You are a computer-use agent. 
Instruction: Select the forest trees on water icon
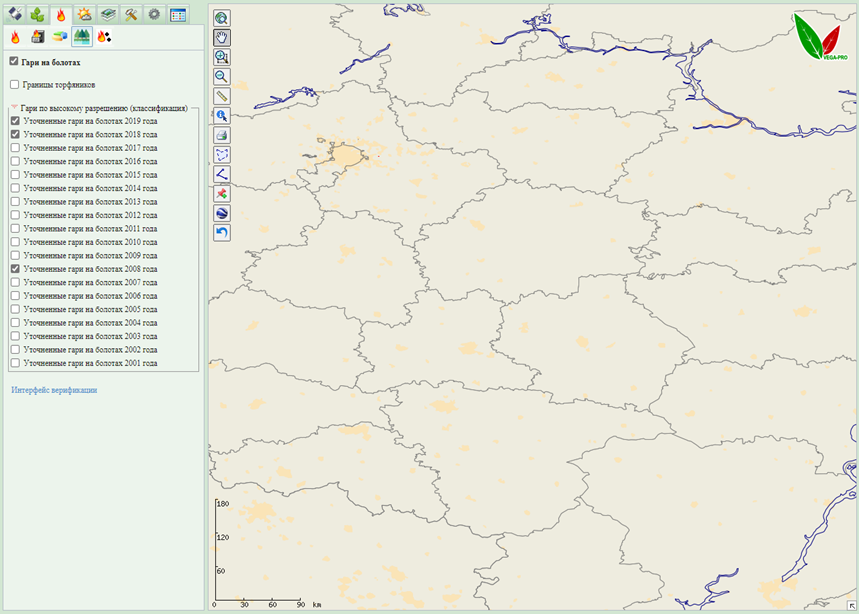[82, 37]
